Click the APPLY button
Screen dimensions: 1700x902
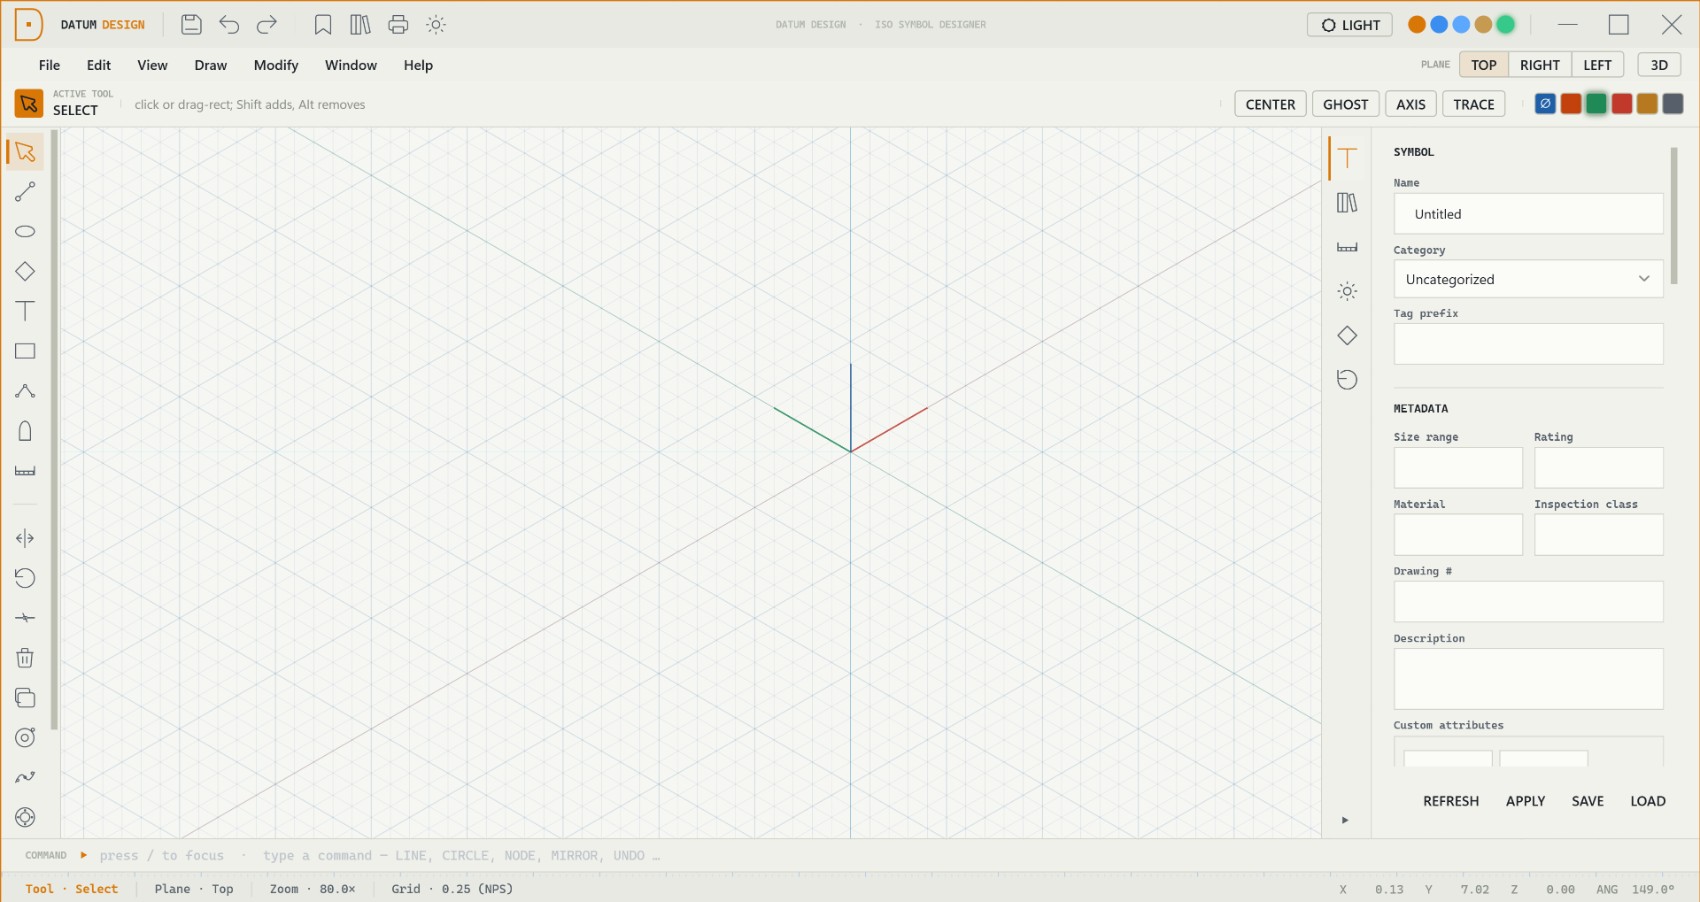(1525, 801)
